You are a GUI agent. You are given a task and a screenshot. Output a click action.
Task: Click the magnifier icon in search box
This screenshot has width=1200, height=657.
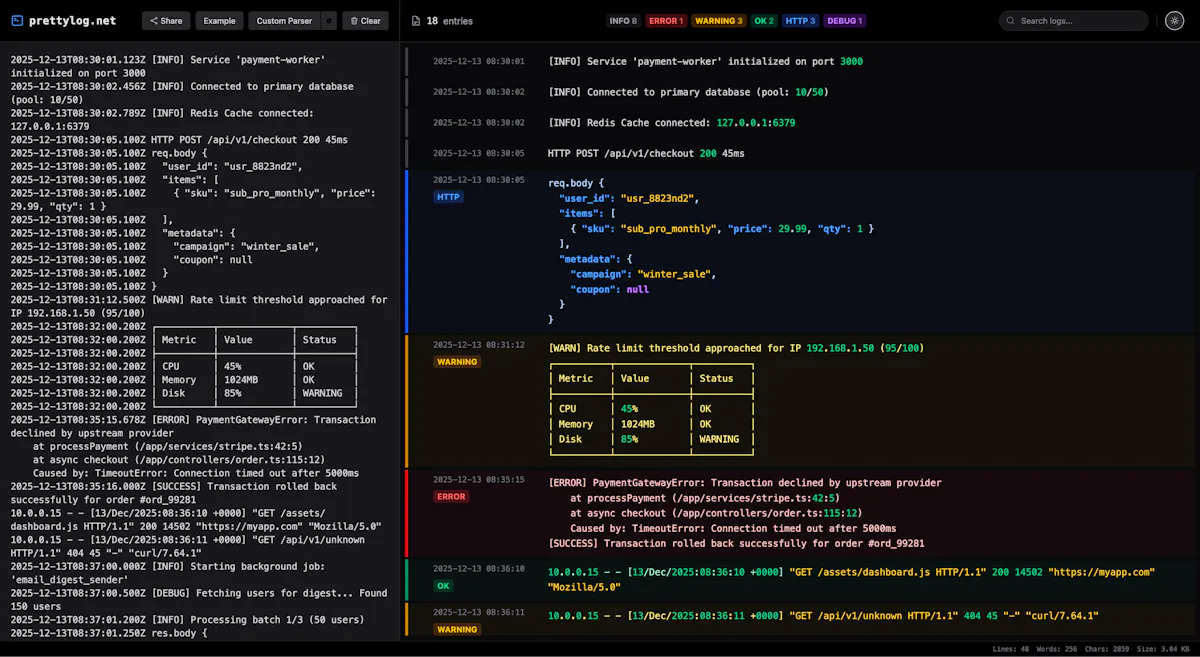pyautogui.click(x=1011, y=21)
